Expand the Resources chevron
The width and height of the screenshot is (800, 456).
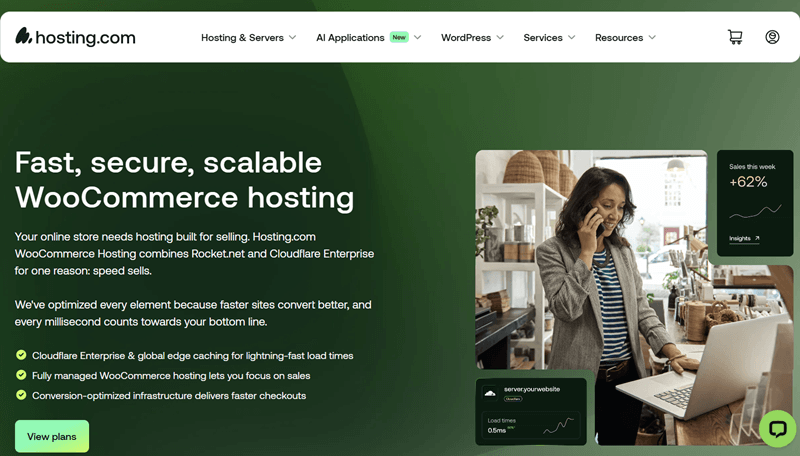[x=652, y=37]
